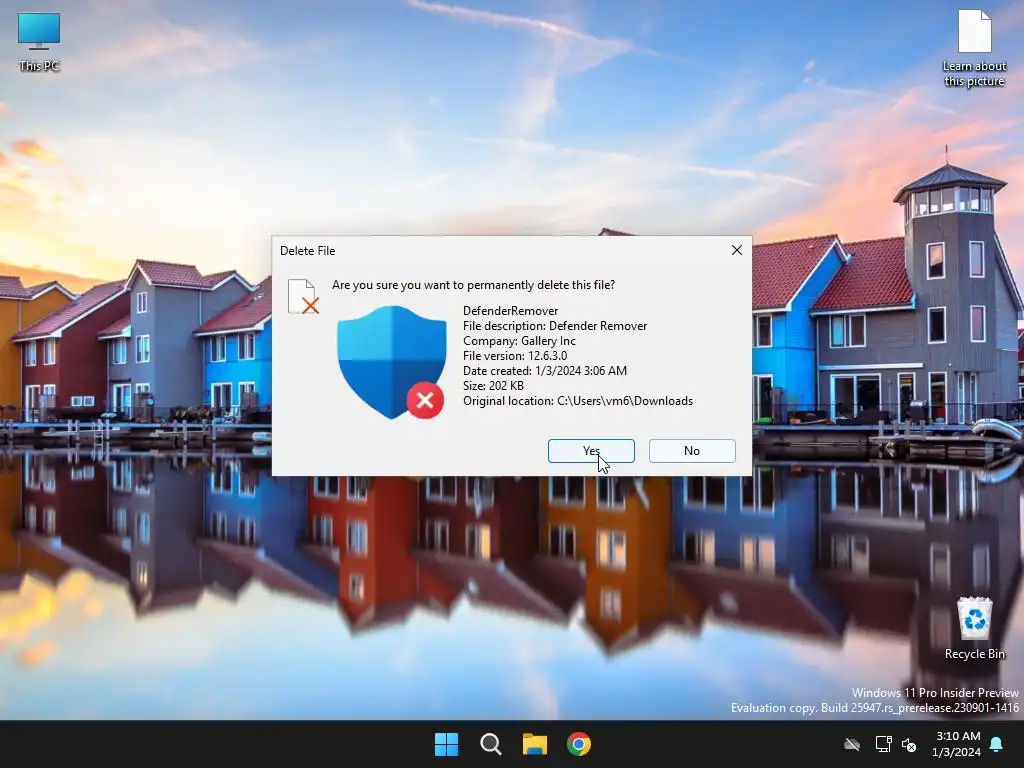Open taskbar Search
The width and height of the screenshot is (1024, 768).
(x=490, y=744)
